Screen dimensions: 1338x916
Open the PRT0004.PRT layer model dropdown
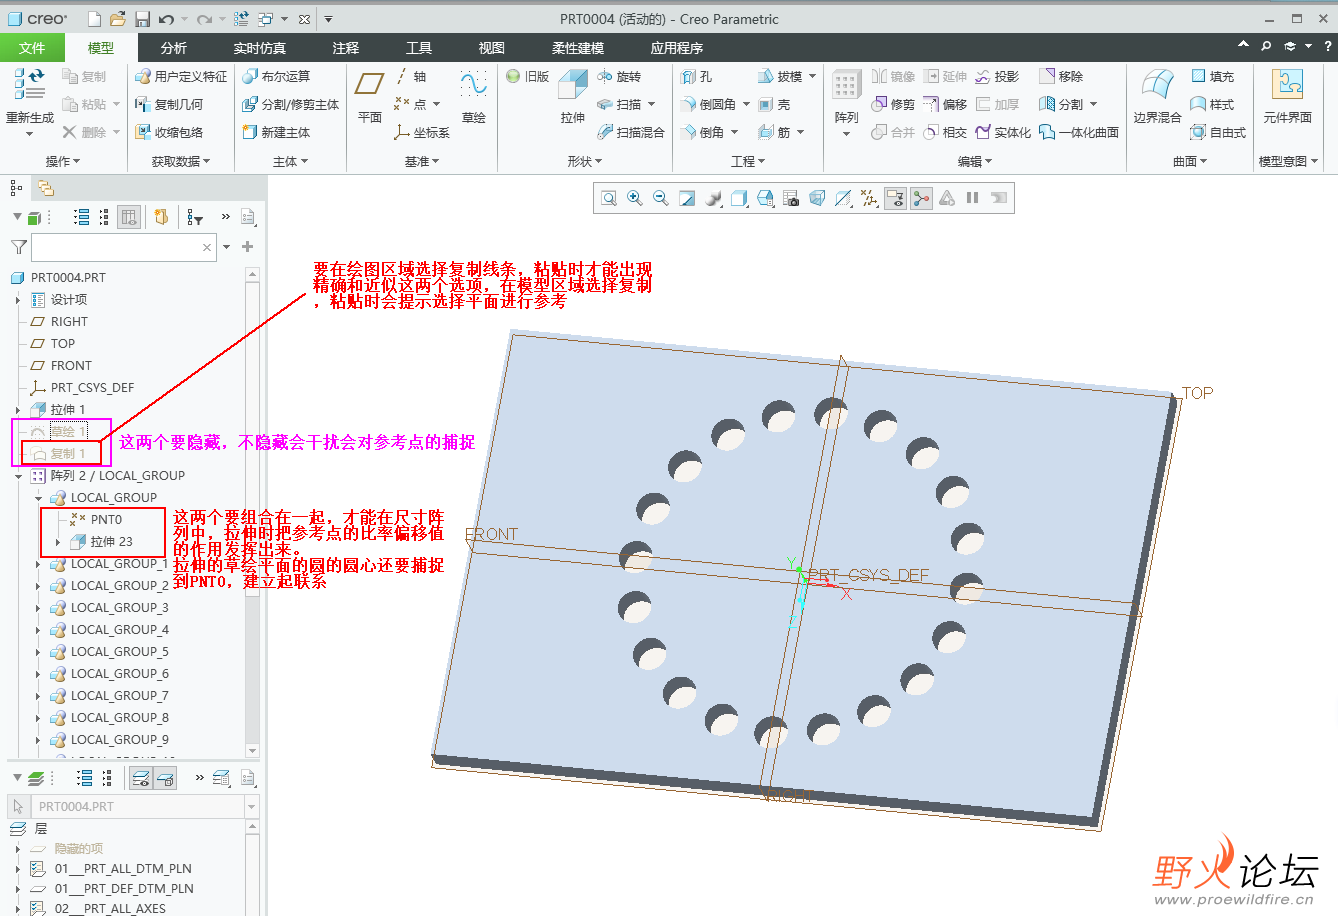coord(251,806)
